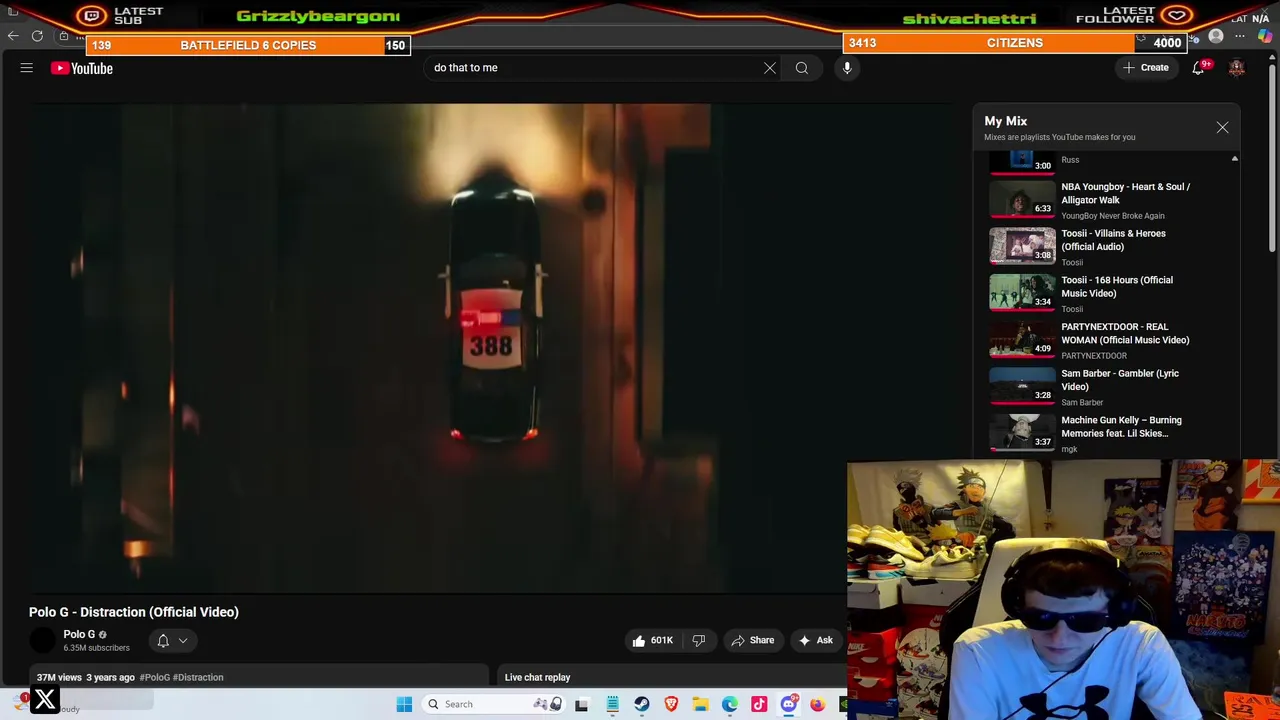Open Firefox from the taskbar

[x=818, y=704]
